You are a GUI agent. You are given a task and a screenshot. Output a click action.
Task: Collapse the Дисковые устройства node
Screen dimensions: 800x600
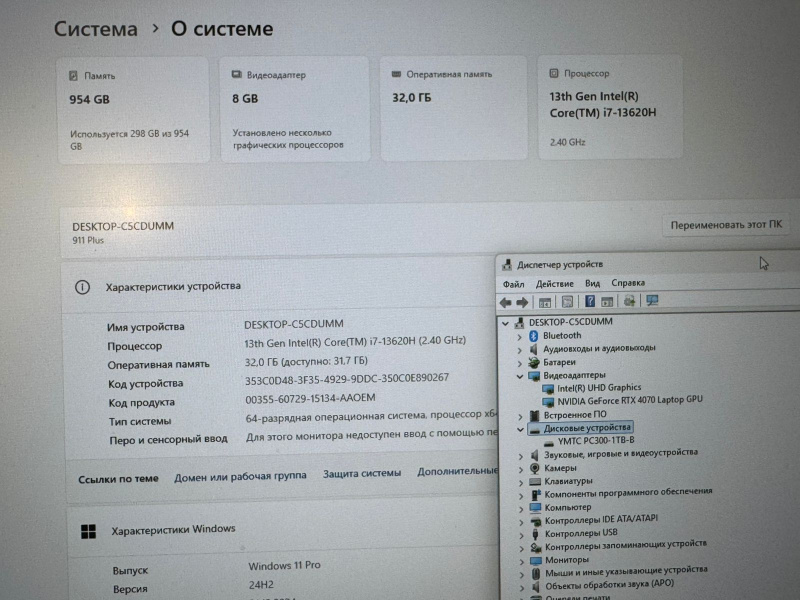(520, 430)
